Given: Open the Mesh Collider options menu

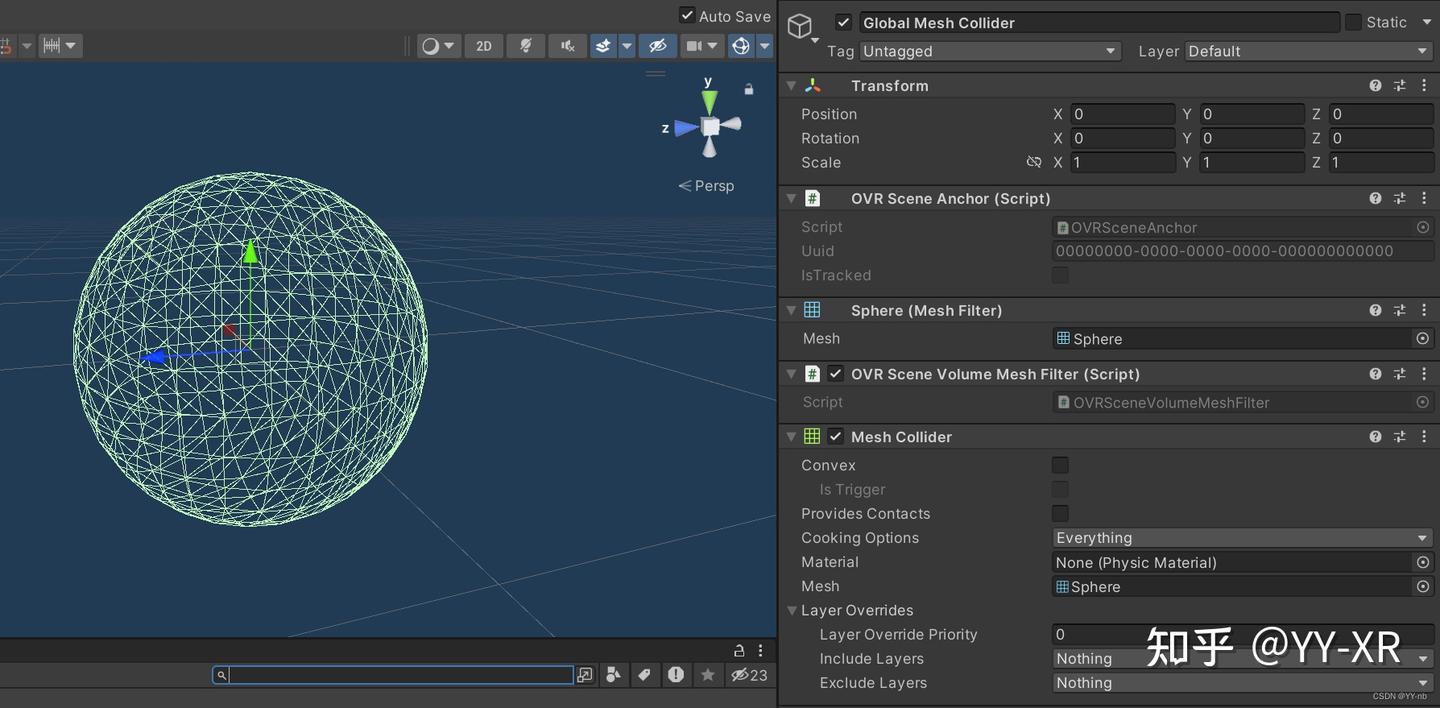Looking at the screenshot, I should [x=1424, y=436].
